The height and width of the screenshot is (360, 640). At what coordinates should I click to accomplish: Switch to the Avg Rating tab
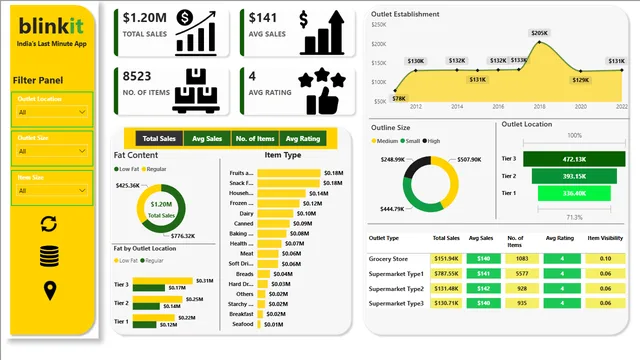tap(303, 139)
